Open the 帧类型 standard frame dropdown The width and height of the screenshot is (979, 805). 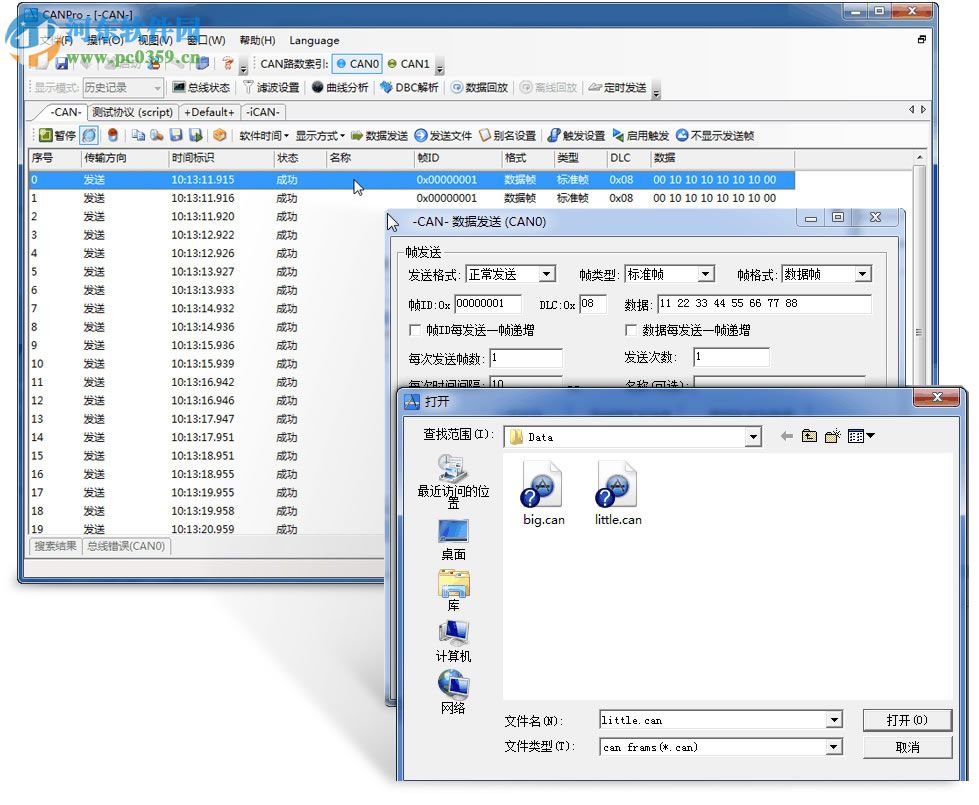click(703, 274)
